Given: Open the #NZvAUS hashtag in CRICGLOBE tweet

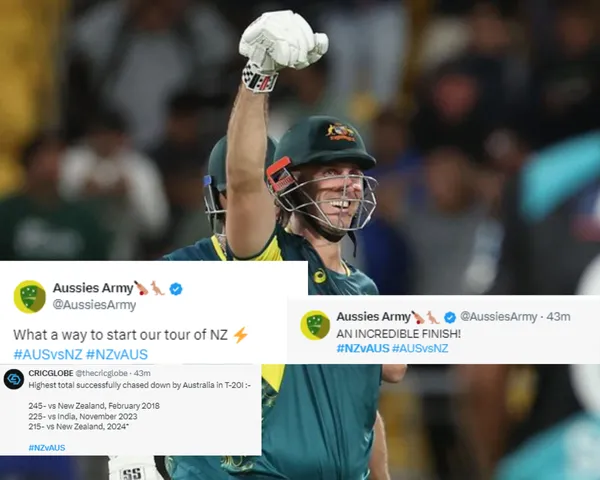Looking at the screenshot, I should [47, 447].
